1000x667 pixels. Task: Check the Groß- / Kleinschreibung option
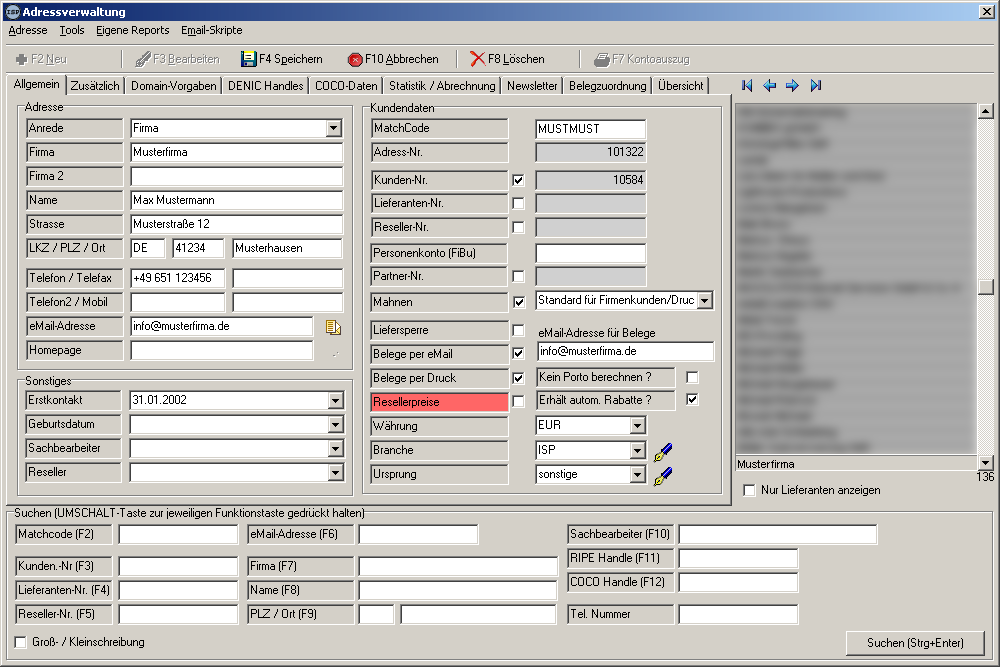pos(21,642)
